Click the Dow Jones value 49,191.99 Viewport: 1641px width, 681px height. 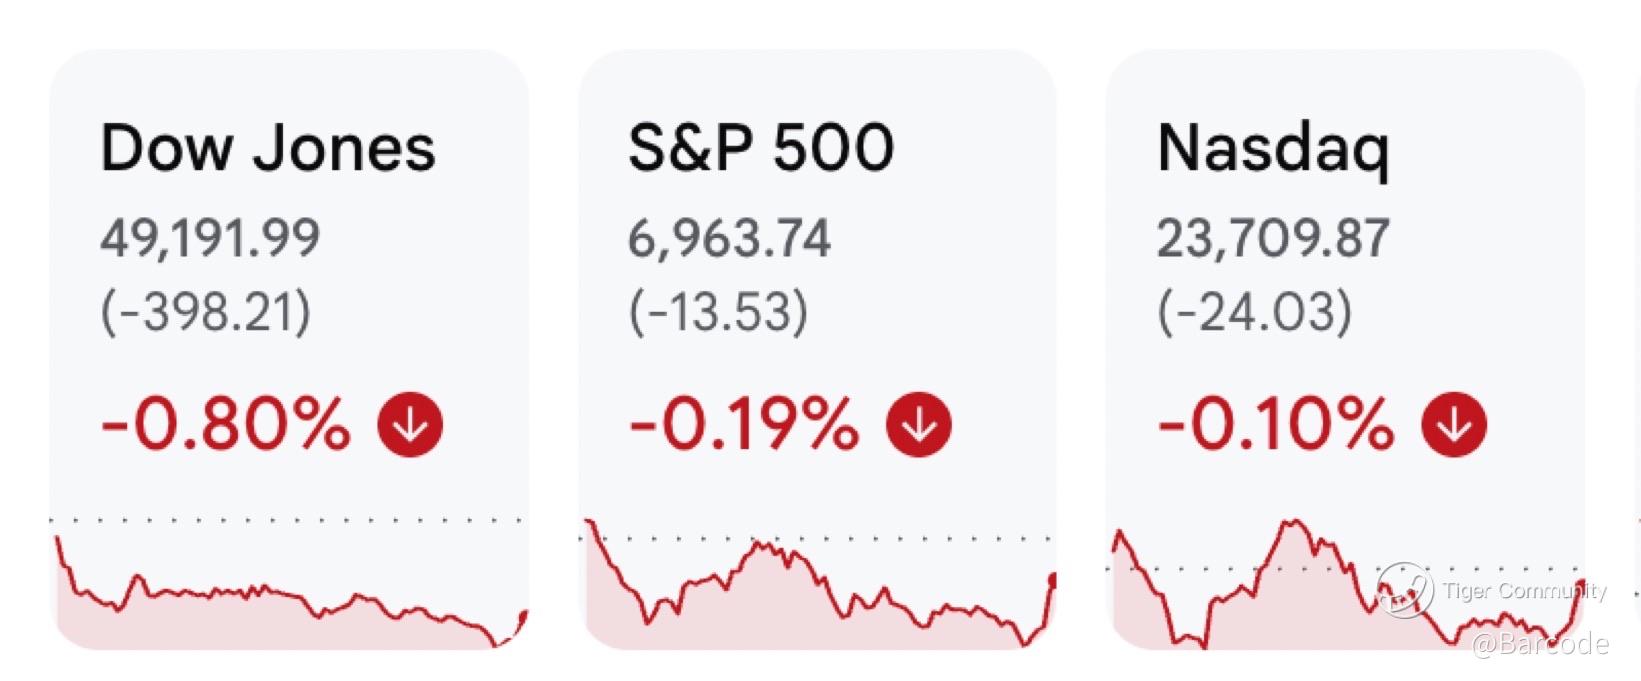coord(210,238)
